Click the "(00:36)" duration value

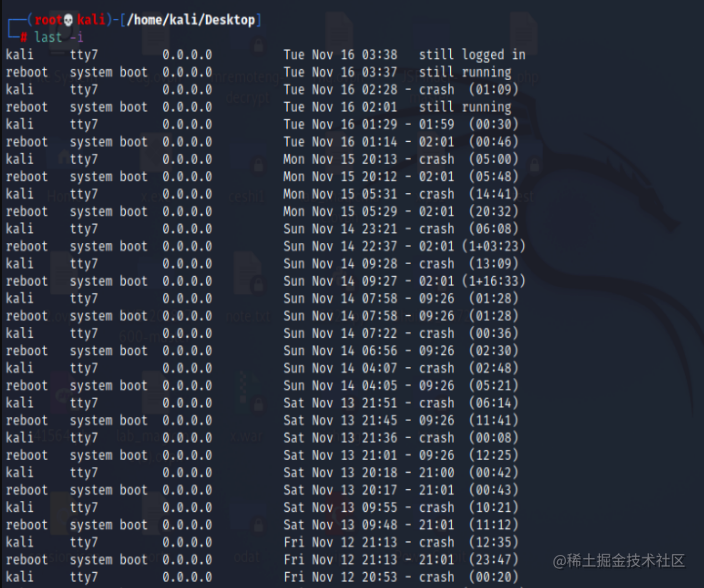click(x=493, y=333)
